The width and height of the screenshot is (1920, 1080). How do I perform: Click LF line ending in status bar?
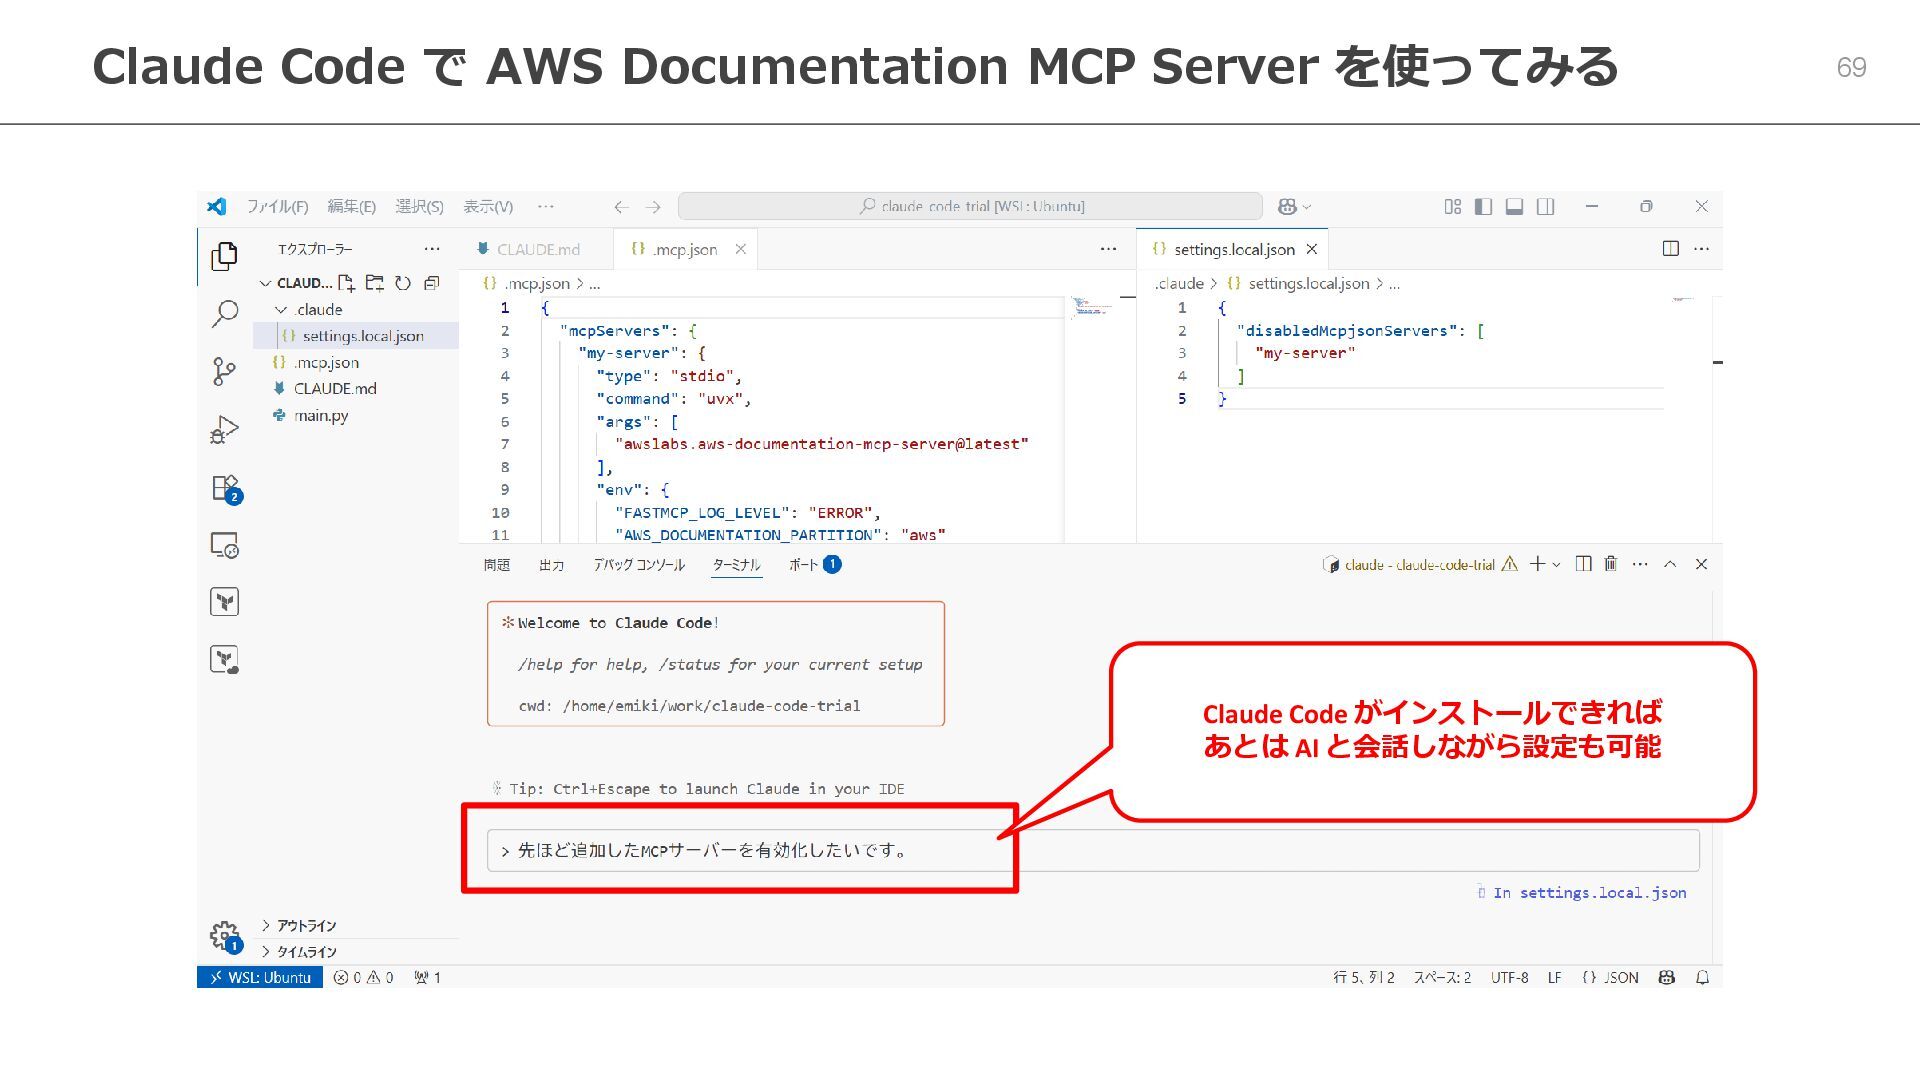click(x=1554, y=977)
